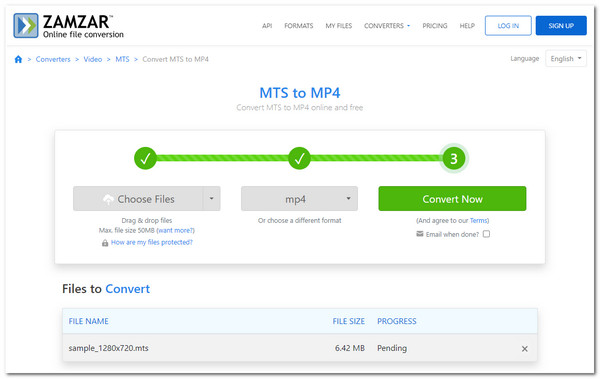Click the Convert MTS to MP4 breadcrumb text
Viewport: 600px width, 379px height.
tap(175, 59)
